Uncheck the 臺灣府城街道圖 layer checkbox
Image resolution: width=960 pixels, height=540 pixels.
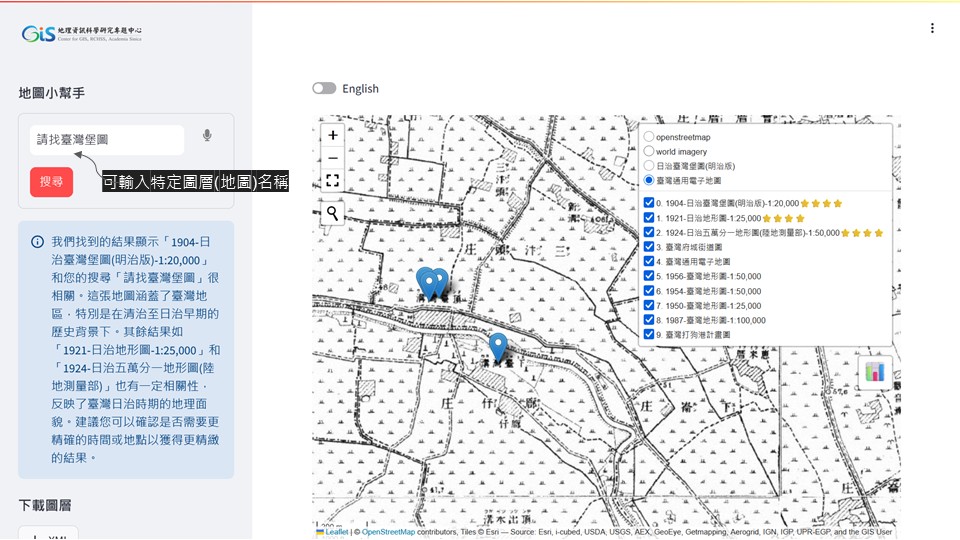[649, 247]
